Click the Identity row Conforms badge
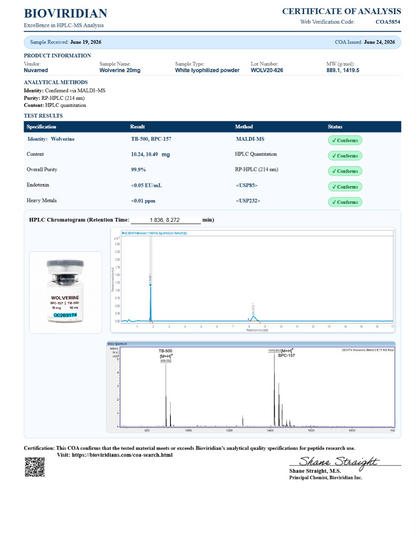 pos(345,140)
